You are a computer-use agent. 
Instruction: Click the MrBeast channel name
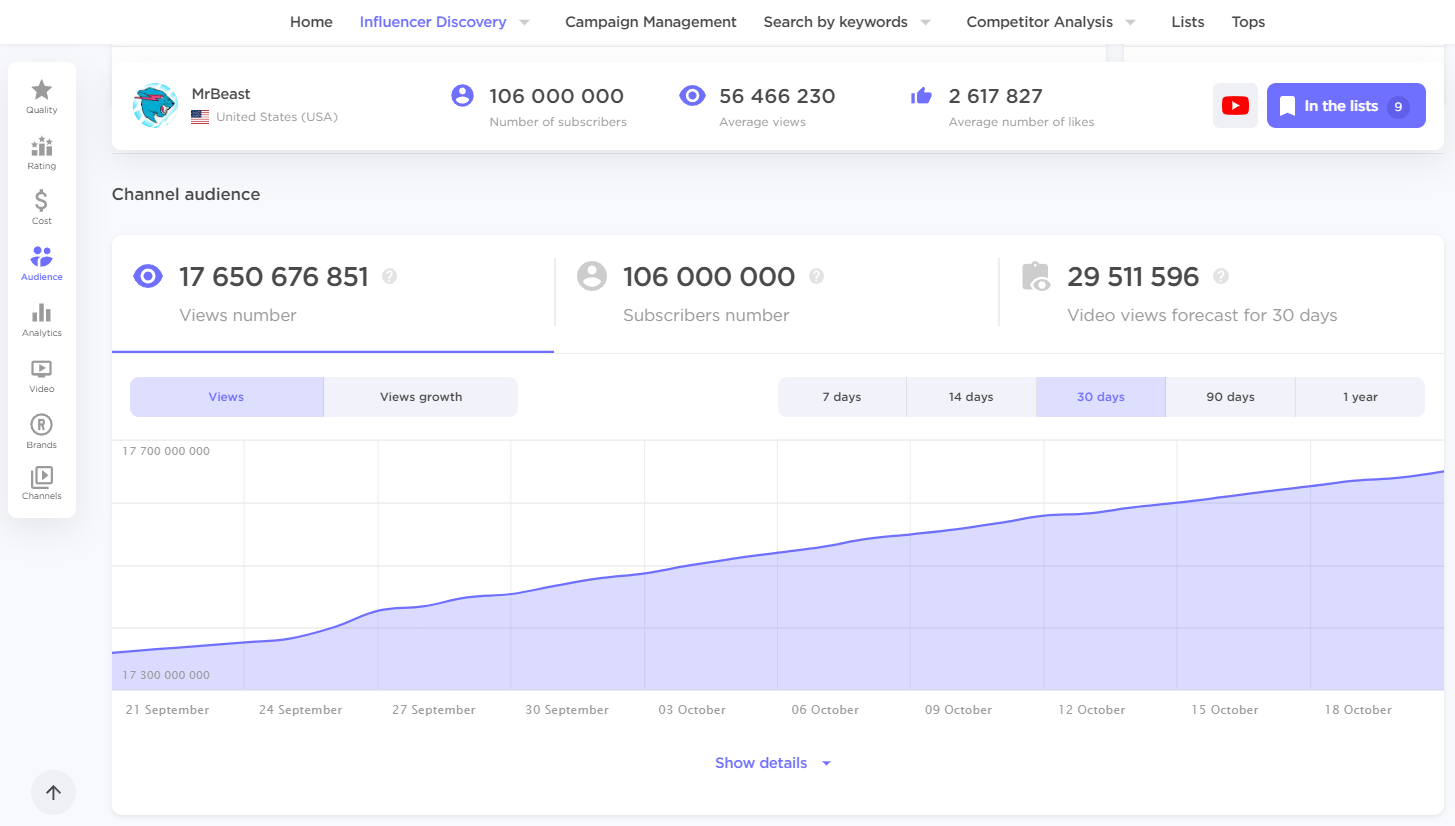click(221, 94)
